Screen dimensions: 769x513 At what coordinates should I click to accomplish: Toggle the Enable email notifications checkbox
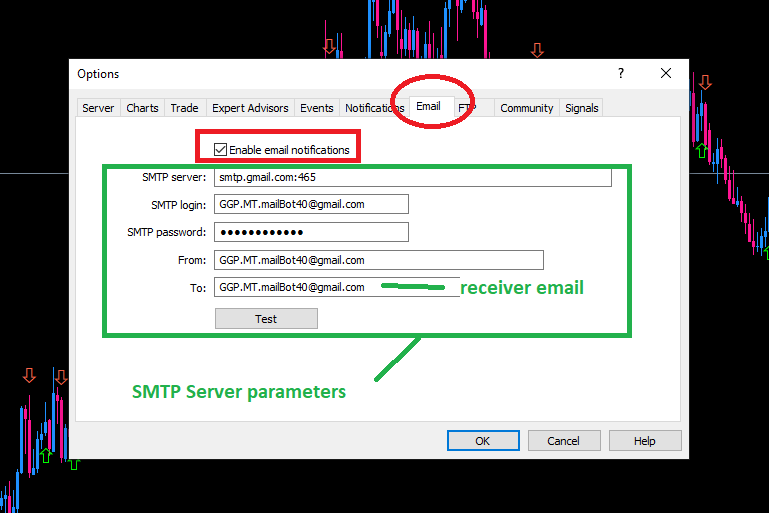coord(221,150)
